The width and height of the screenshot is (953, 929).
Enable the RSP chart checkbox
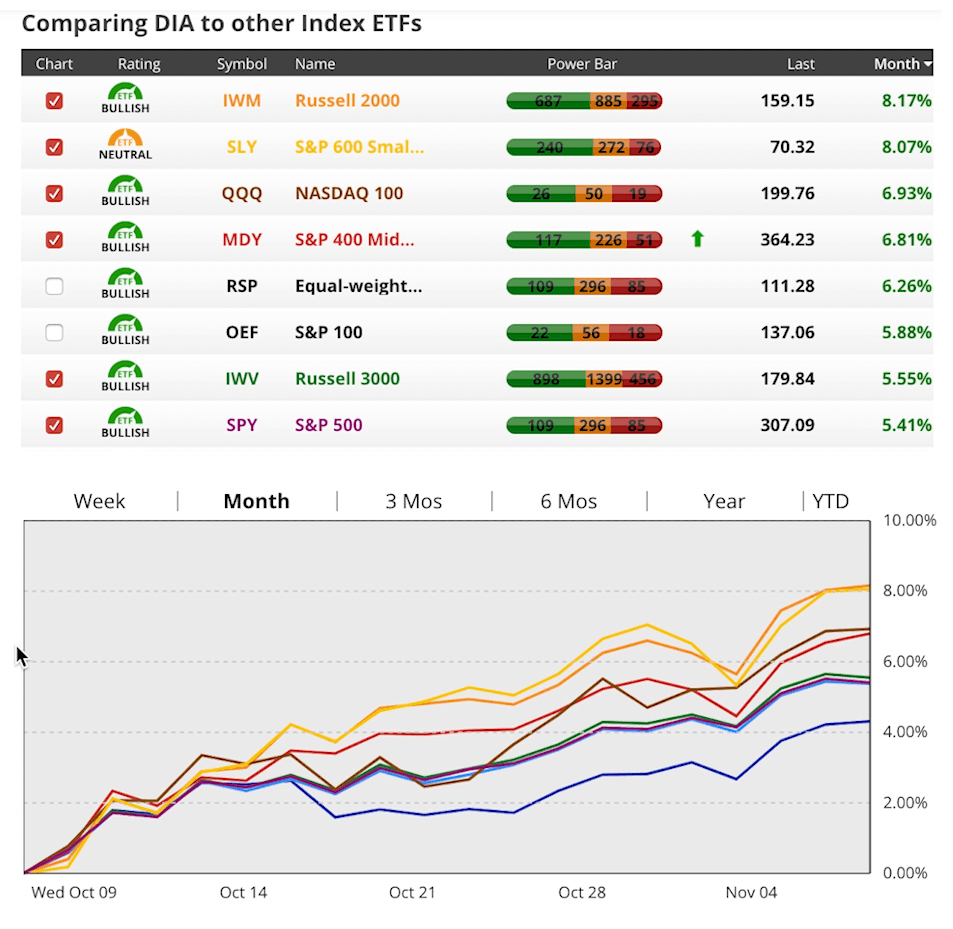pyautogui.click(x=54, y=286)
